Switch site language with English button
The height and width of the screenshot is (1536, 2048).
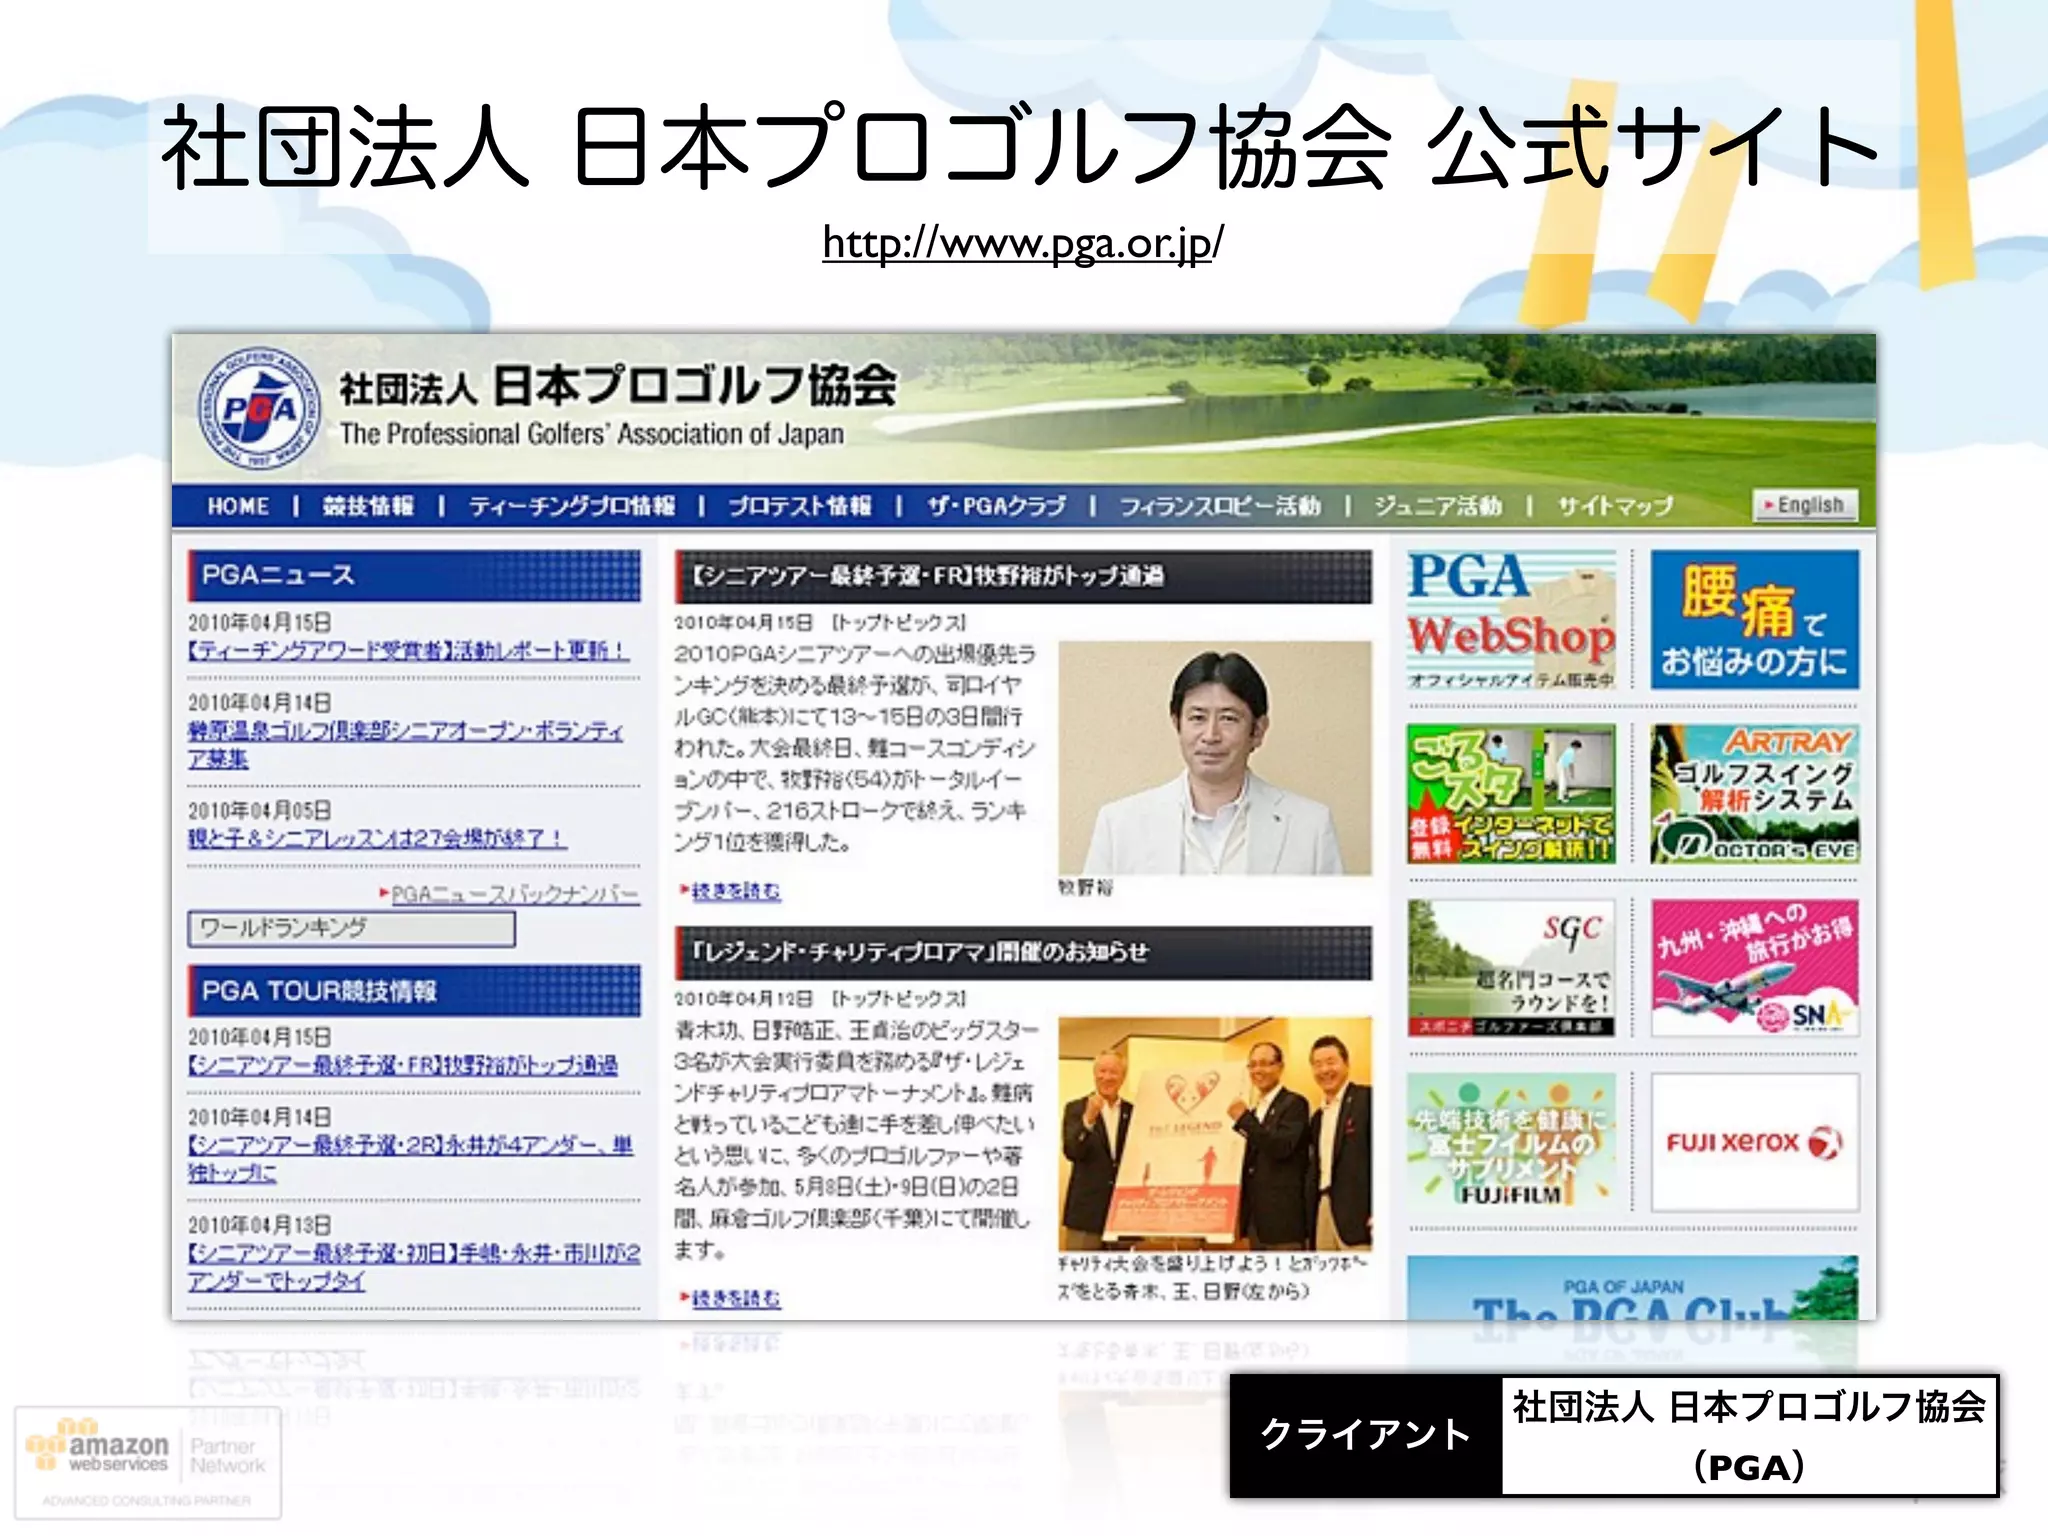point(1805,505)
